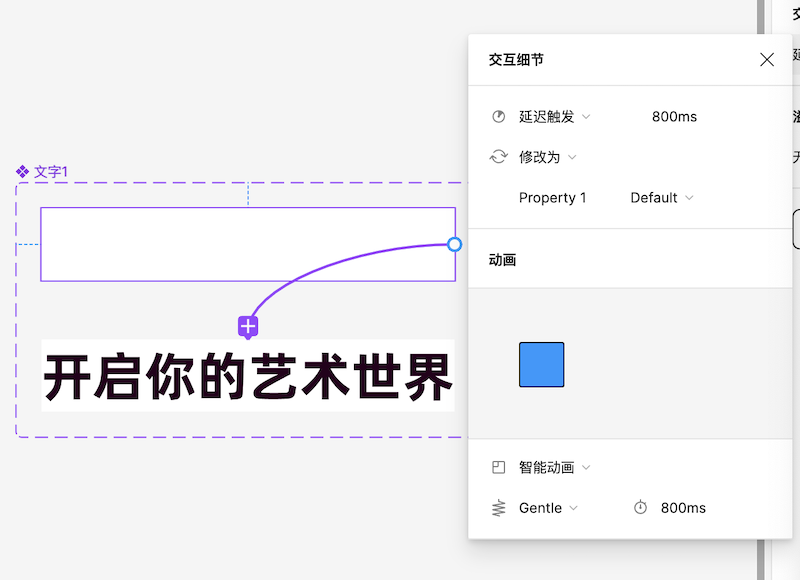Click the blue connector endpoint circle
This screenshot has width=800, height=580.
[x=455, y=244]
